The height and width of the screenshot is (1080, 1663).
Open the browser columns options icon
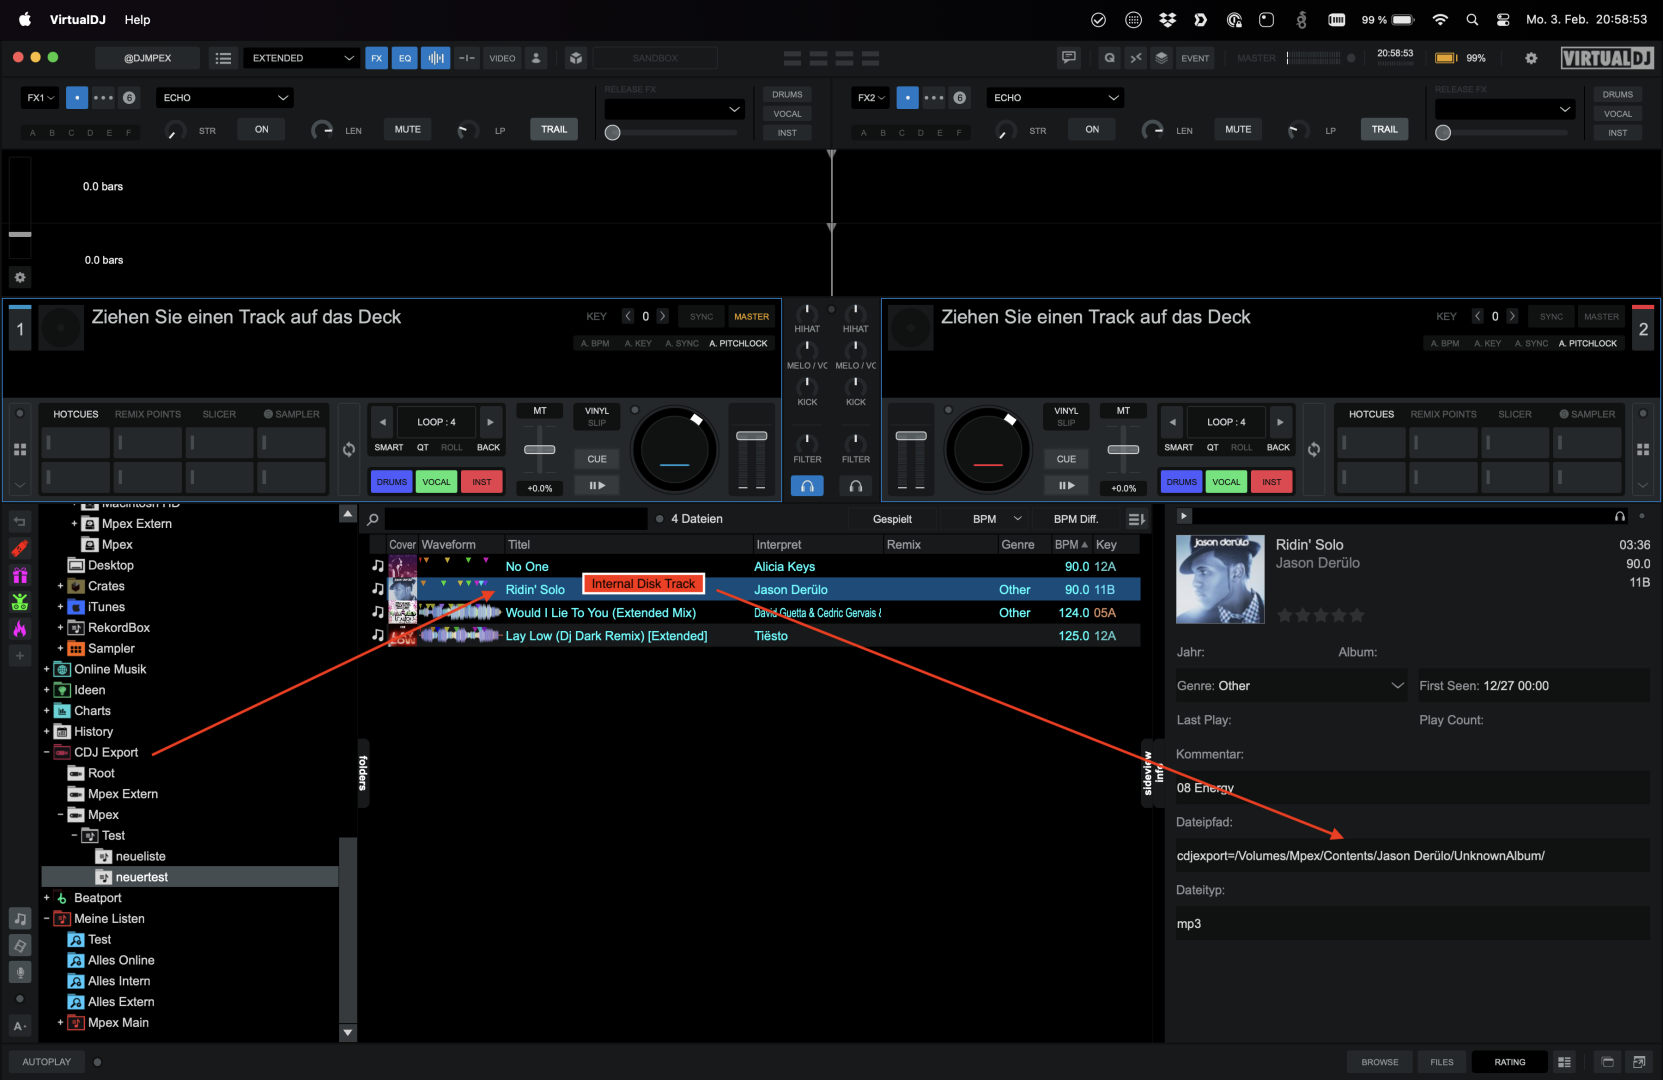(1136, 519)
